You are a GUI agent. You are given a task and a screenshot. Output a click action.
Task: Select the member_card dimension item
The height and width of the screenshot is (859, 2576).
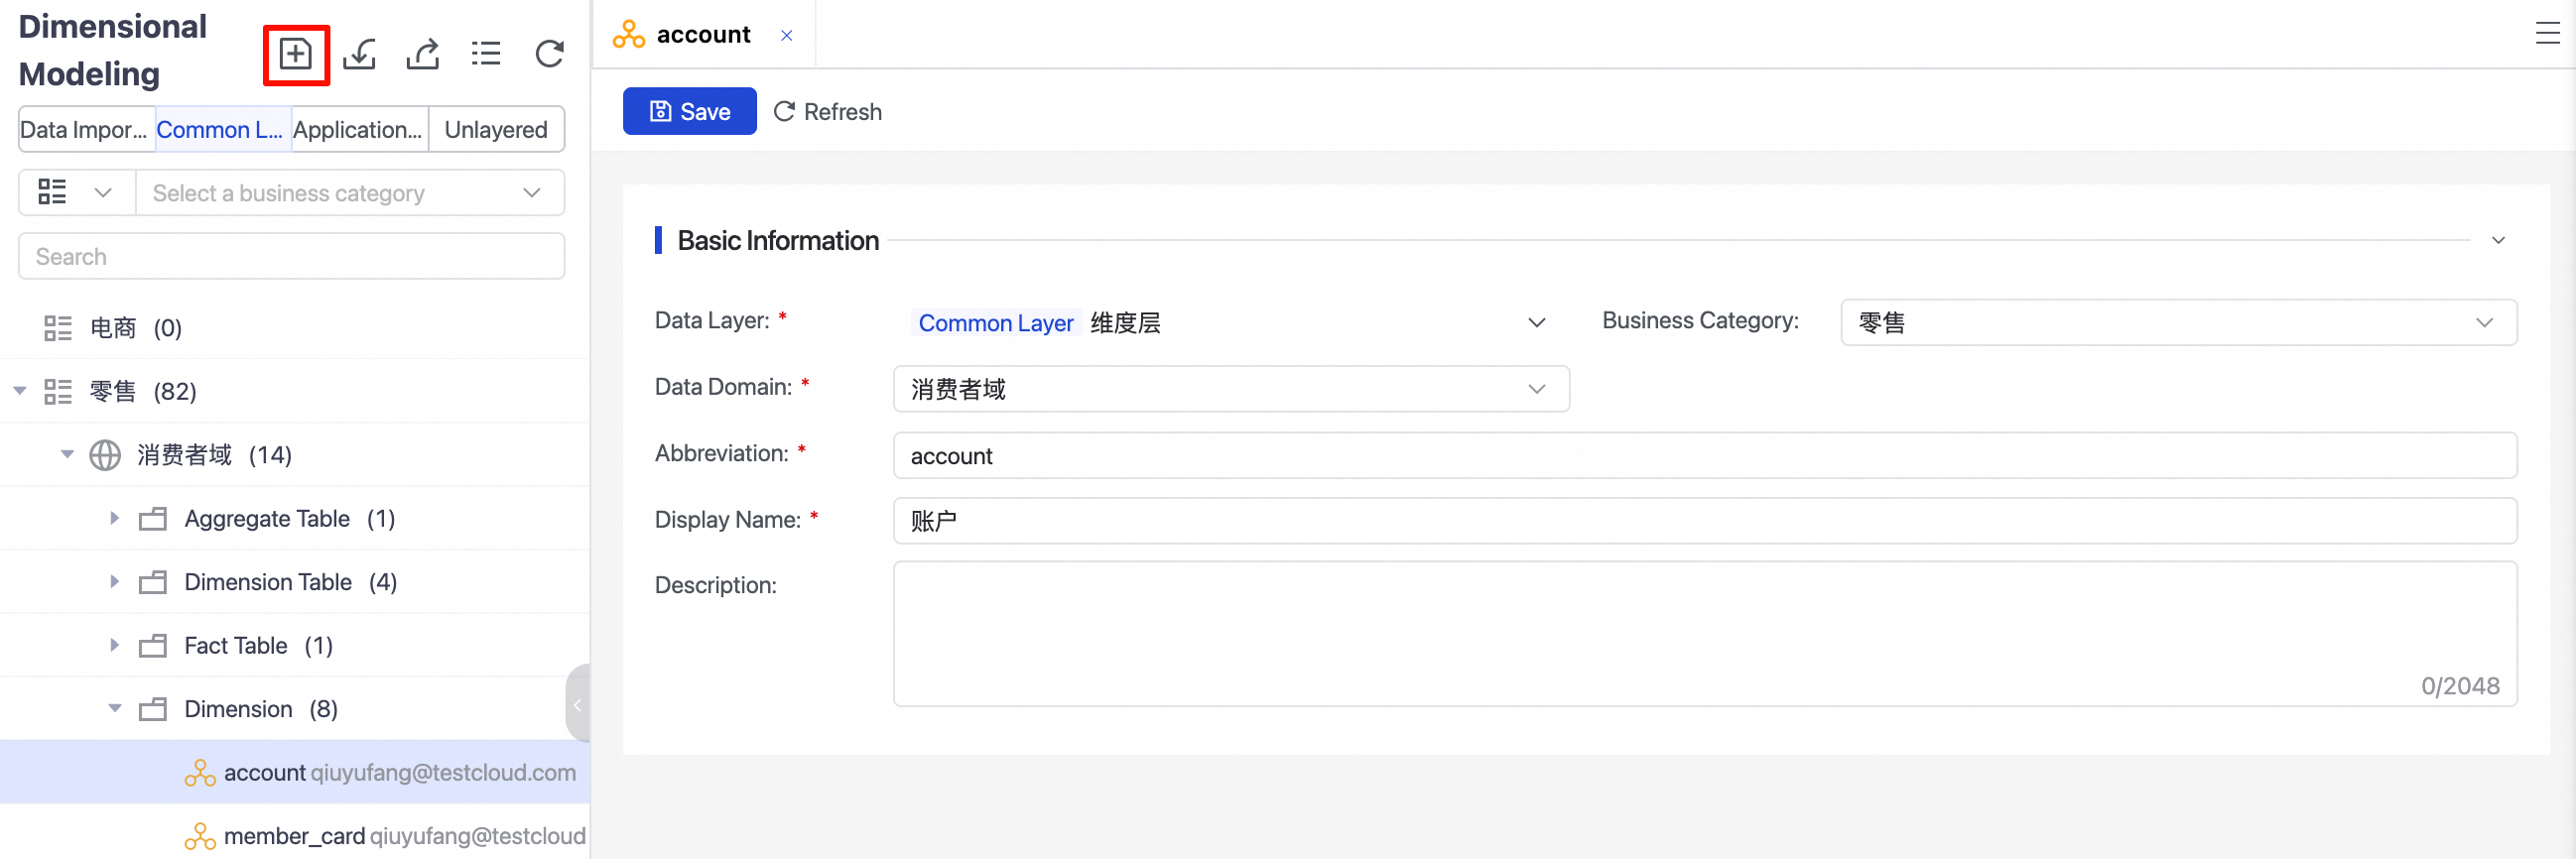click(294, 836)
